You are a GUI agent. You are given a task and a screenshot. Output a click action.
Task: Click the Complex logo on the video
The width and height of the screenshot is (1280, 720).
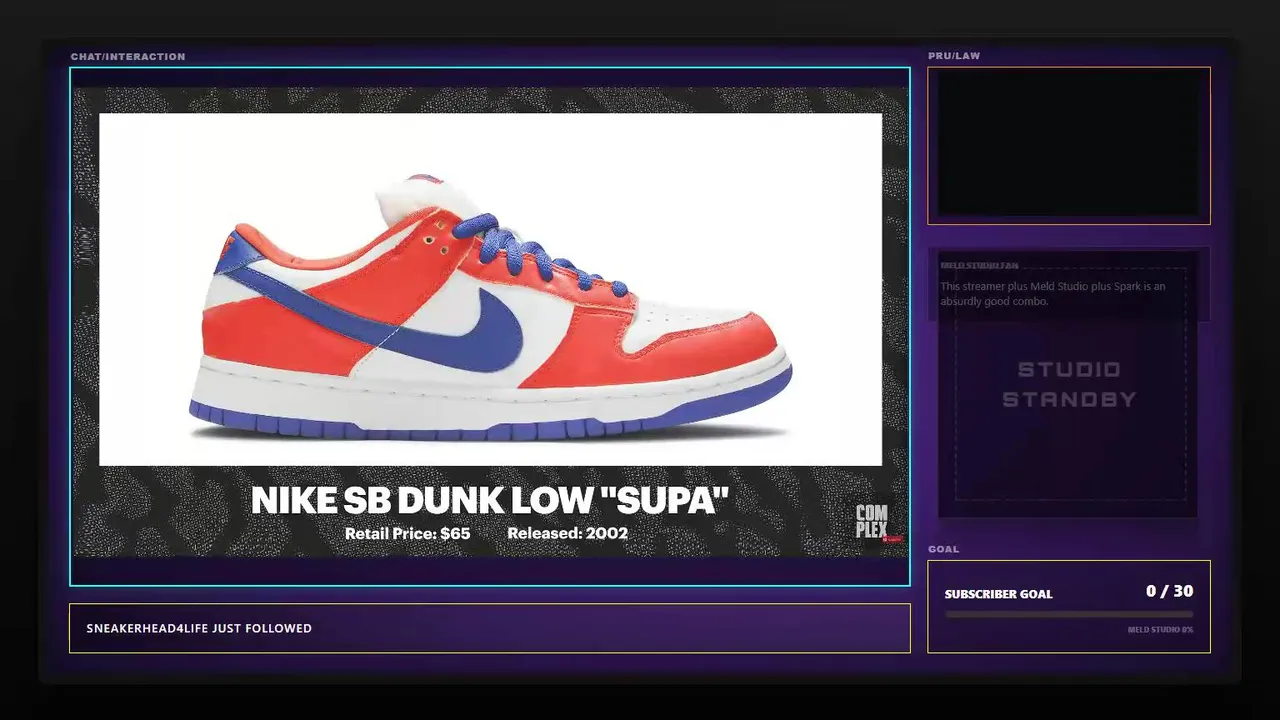873,522
